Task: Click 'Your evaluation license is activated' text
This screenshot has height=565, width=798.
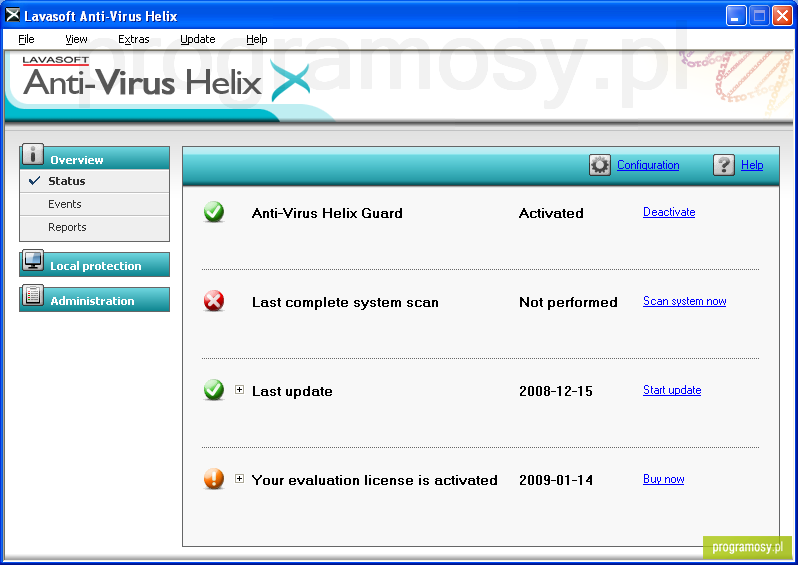Action: pyautogui.click(x=374, y=480)
